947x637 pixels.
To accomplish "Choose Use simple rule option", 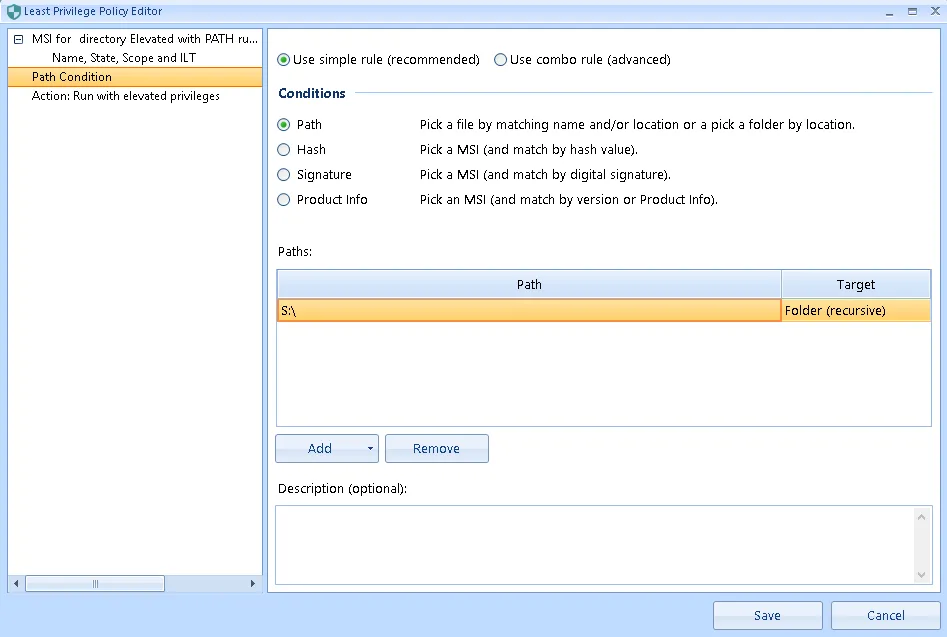I will (x=284, y=60).
